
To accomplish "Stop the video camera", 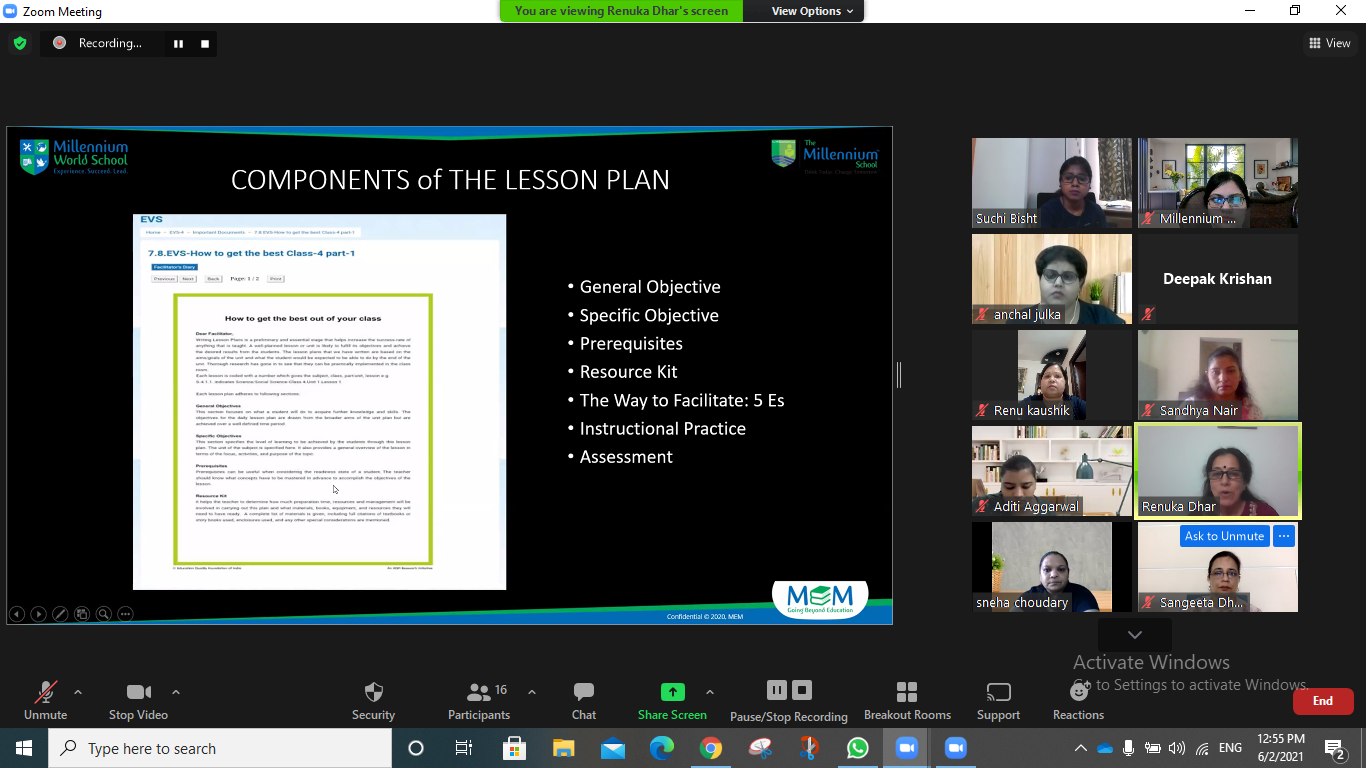I will coord(138,700).
